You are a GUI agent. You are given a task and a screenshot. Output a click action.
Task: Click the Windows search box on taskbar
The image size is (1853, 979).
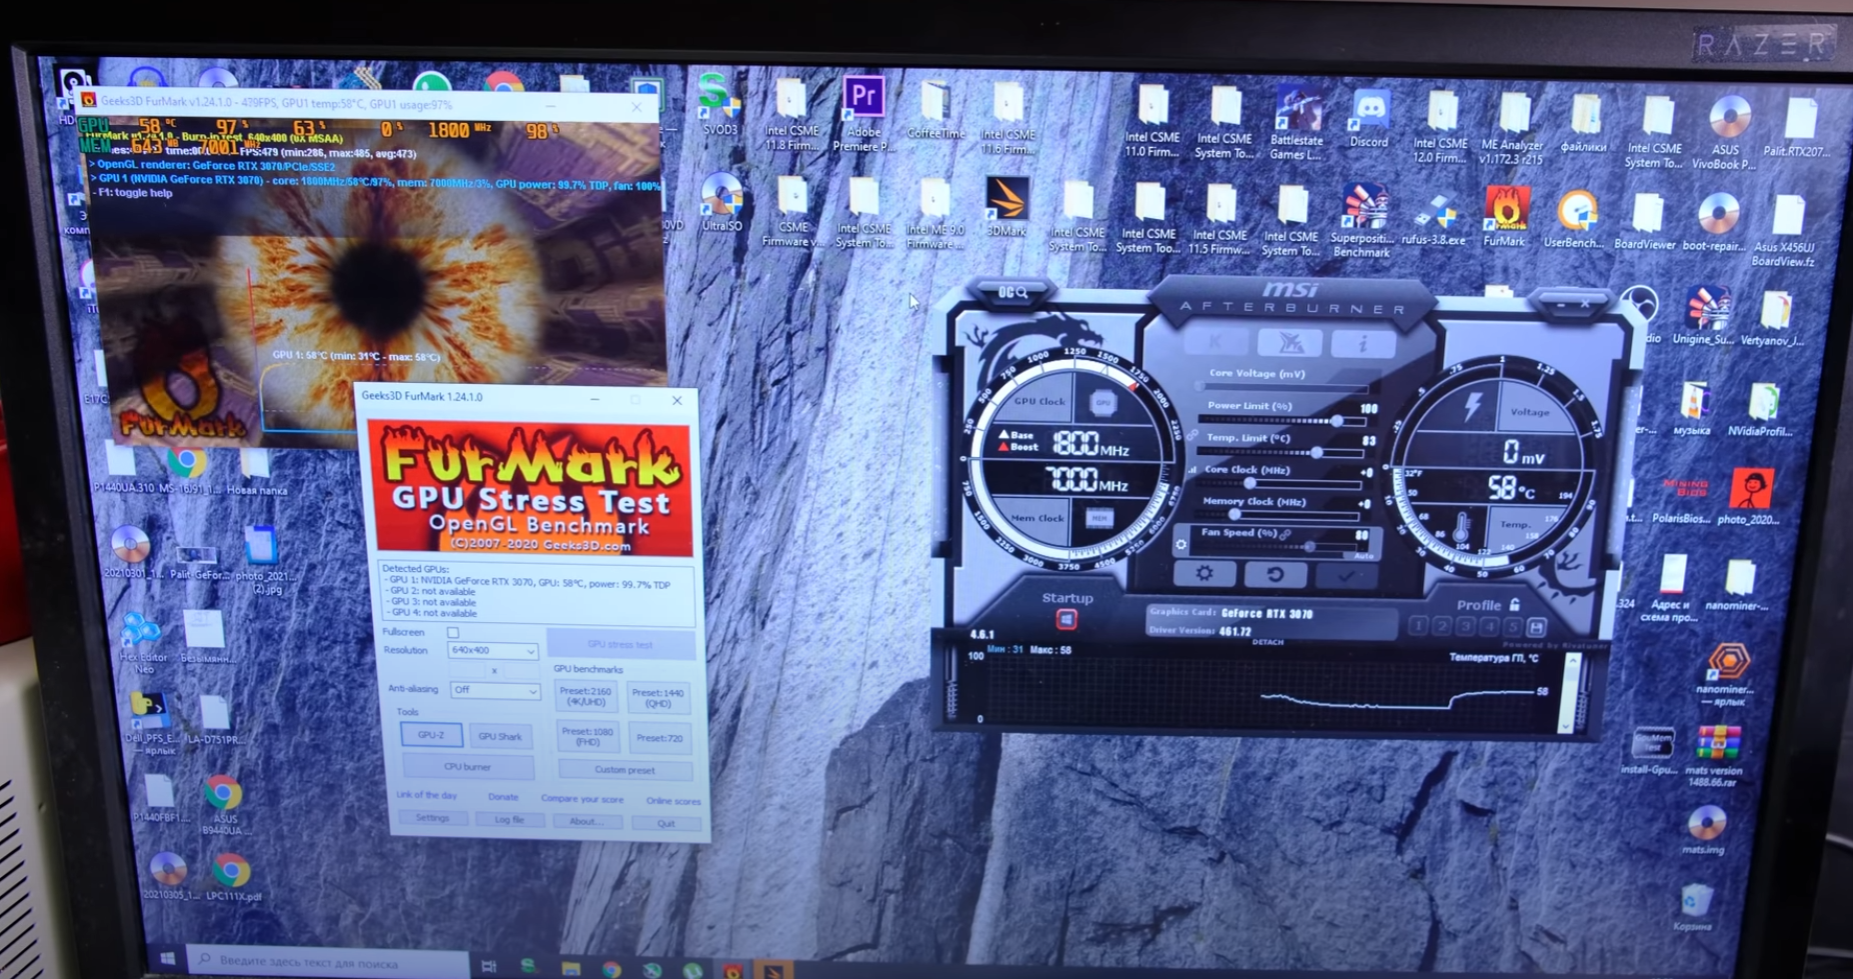coord(325,961)
